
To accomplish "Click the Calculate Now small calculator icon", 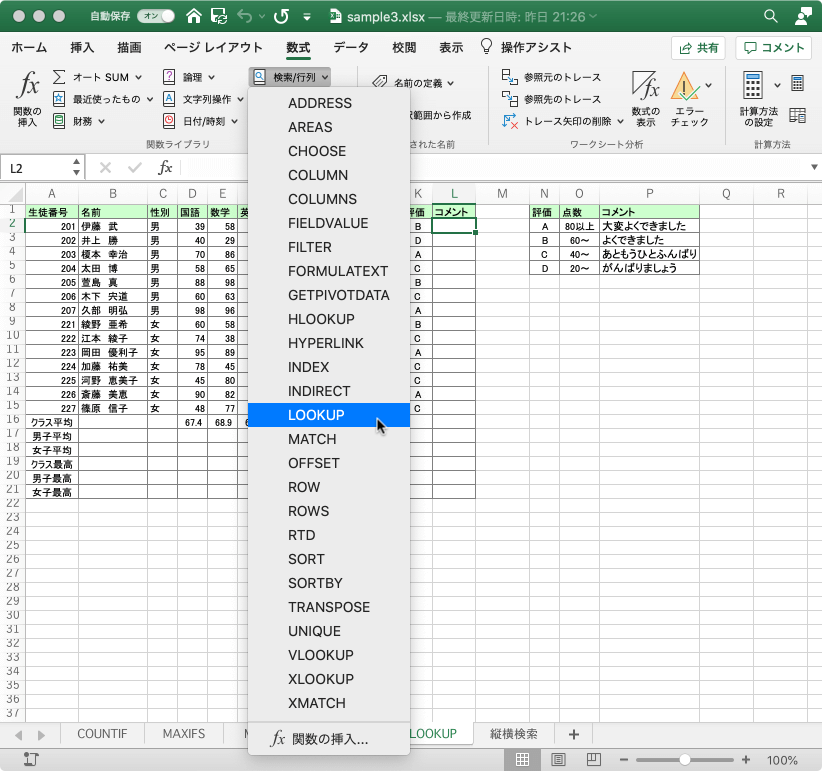I will pos(797,83).
